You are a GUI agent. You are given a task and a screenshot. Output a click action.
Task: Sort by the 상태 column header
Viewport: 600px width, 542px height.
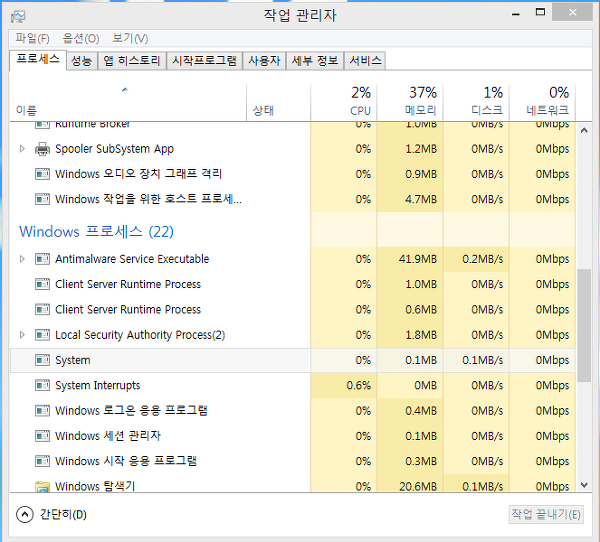pyautogui.click(x=278, y=102)
